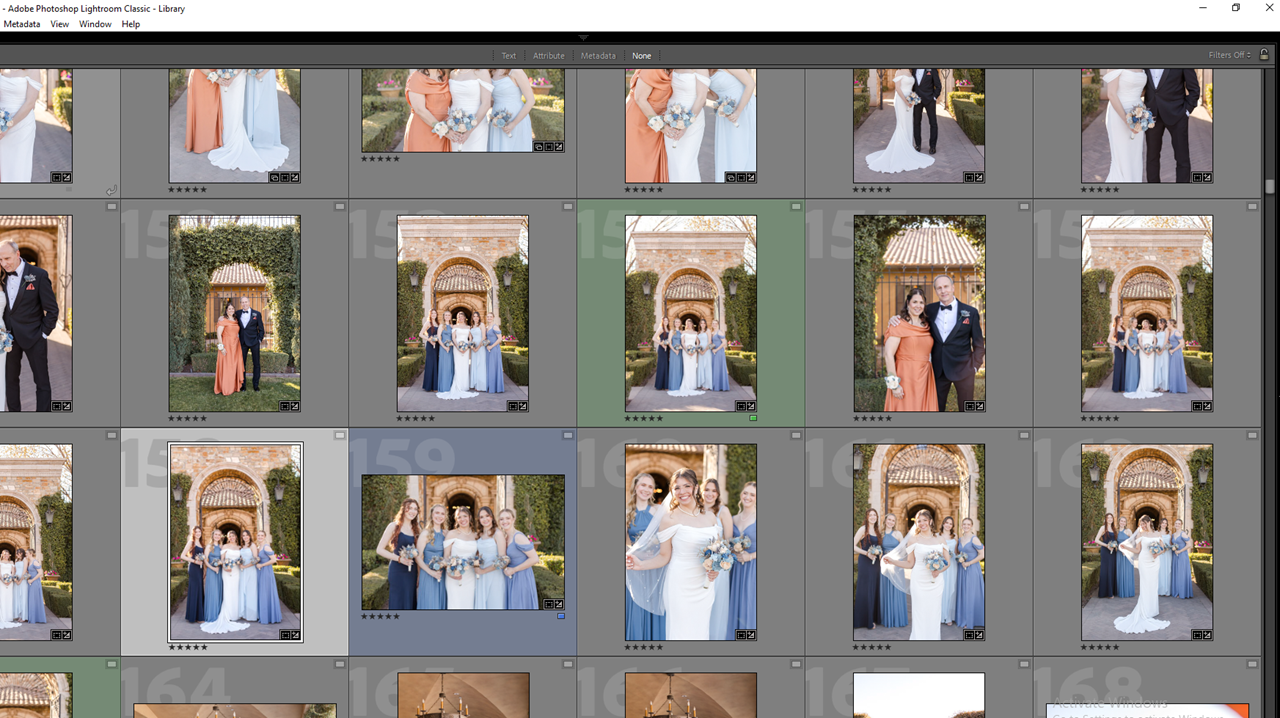Click crop badge on close-up veiled bride photo
The height and width of the screenshot is (718, 1280).
[741, 634]
